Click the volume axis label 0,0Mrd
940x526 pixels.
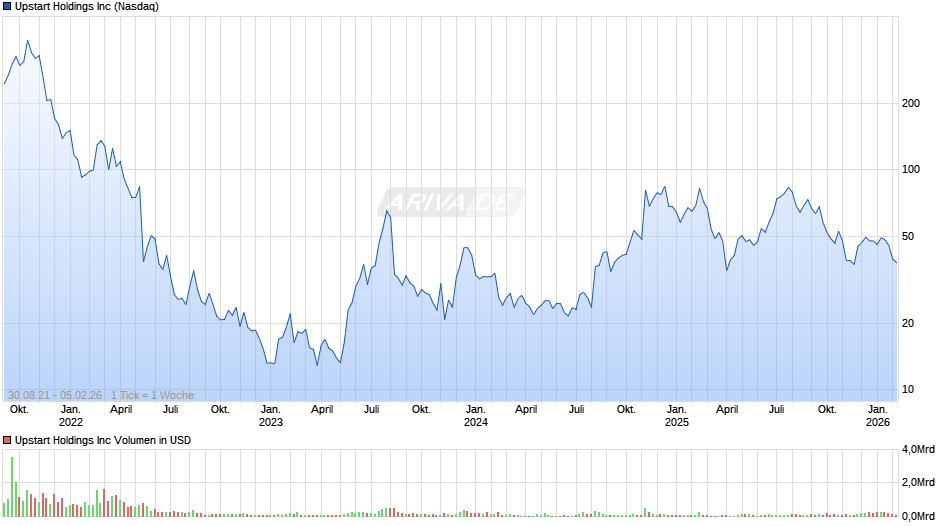(918, 516)
